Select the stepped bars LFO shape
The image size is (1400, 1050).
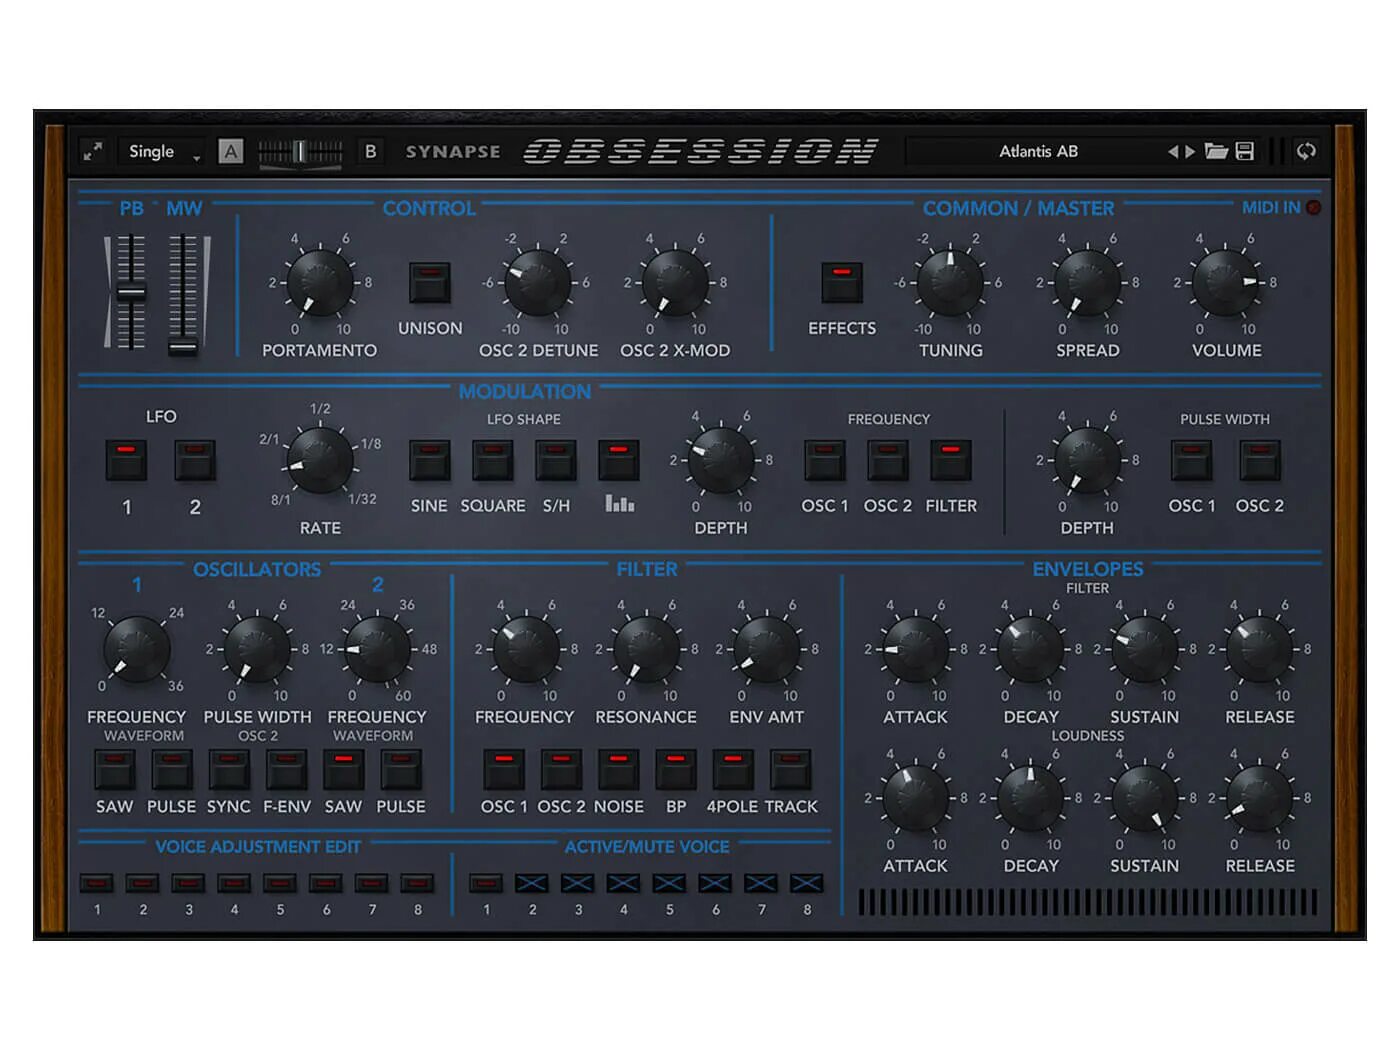619,460
